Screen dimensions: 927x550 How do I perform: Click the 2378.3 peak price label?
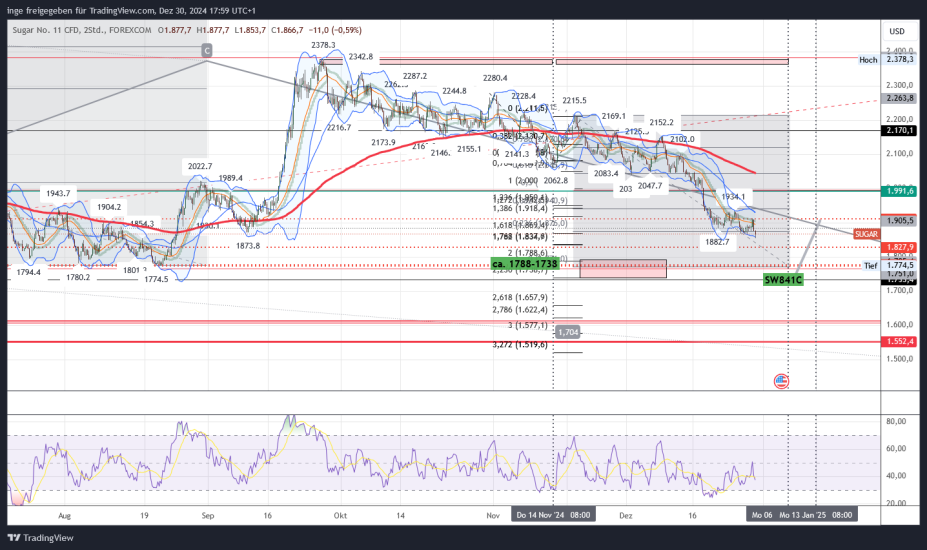[x=323, y=45]
